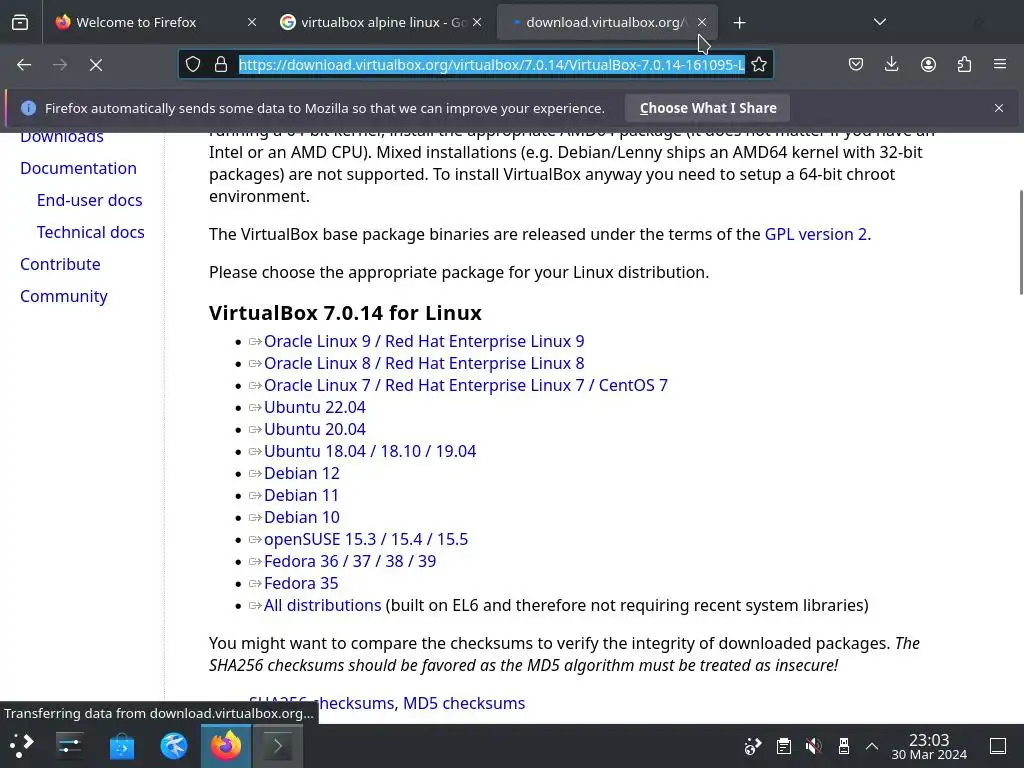The image size is (1024, 768).
Task: Open the Community sidebar link
Action: (x=64, y=296)
